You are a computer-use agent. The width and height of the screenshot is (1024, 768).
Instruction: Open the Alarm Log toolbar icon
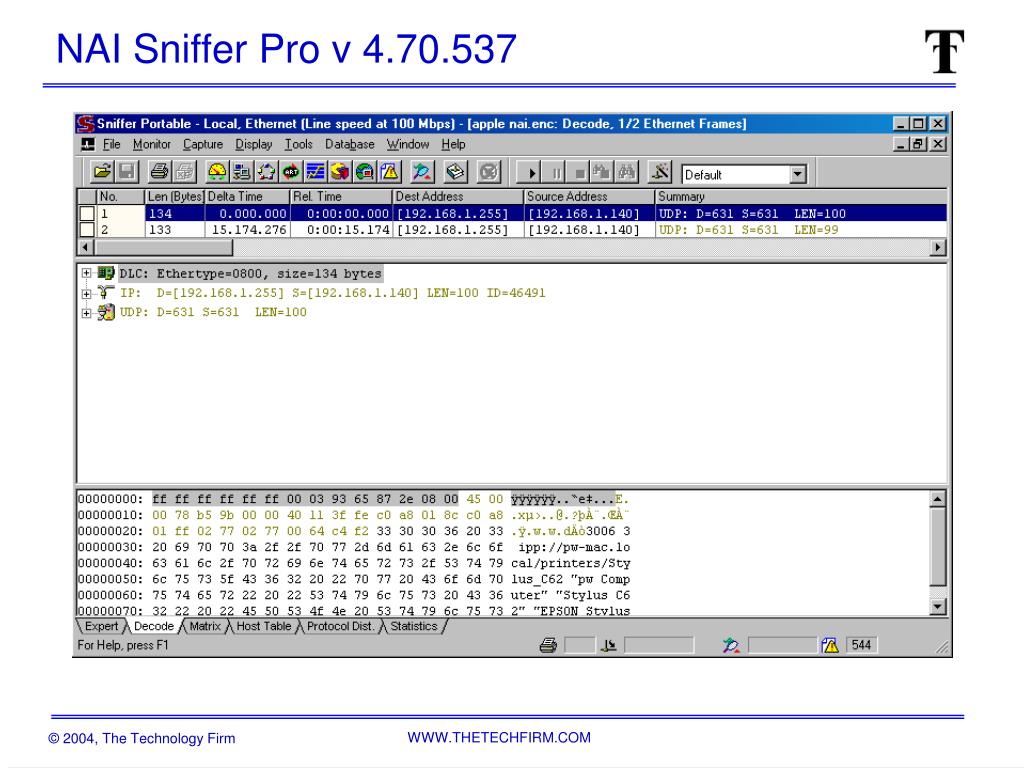coord(389,172)
